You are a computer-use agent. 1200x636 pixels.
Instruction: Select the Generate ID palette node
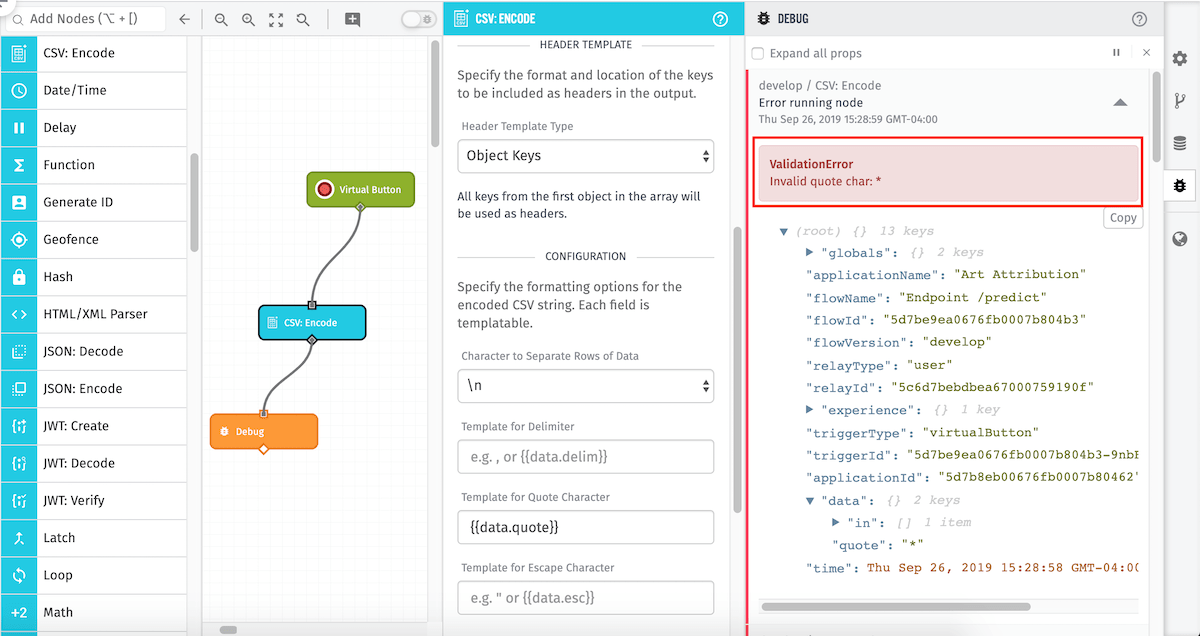(94, 202)
